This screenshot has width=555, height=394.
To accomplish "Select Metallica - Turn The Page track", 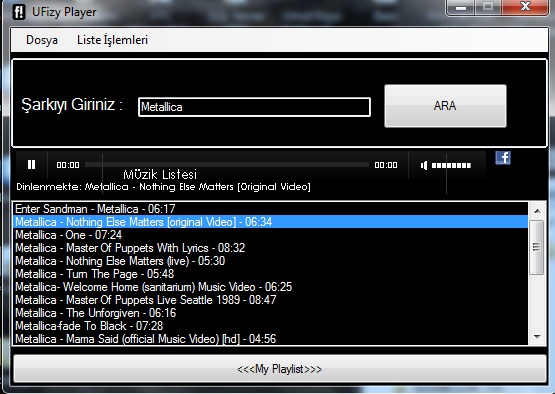I will (270, 274).
